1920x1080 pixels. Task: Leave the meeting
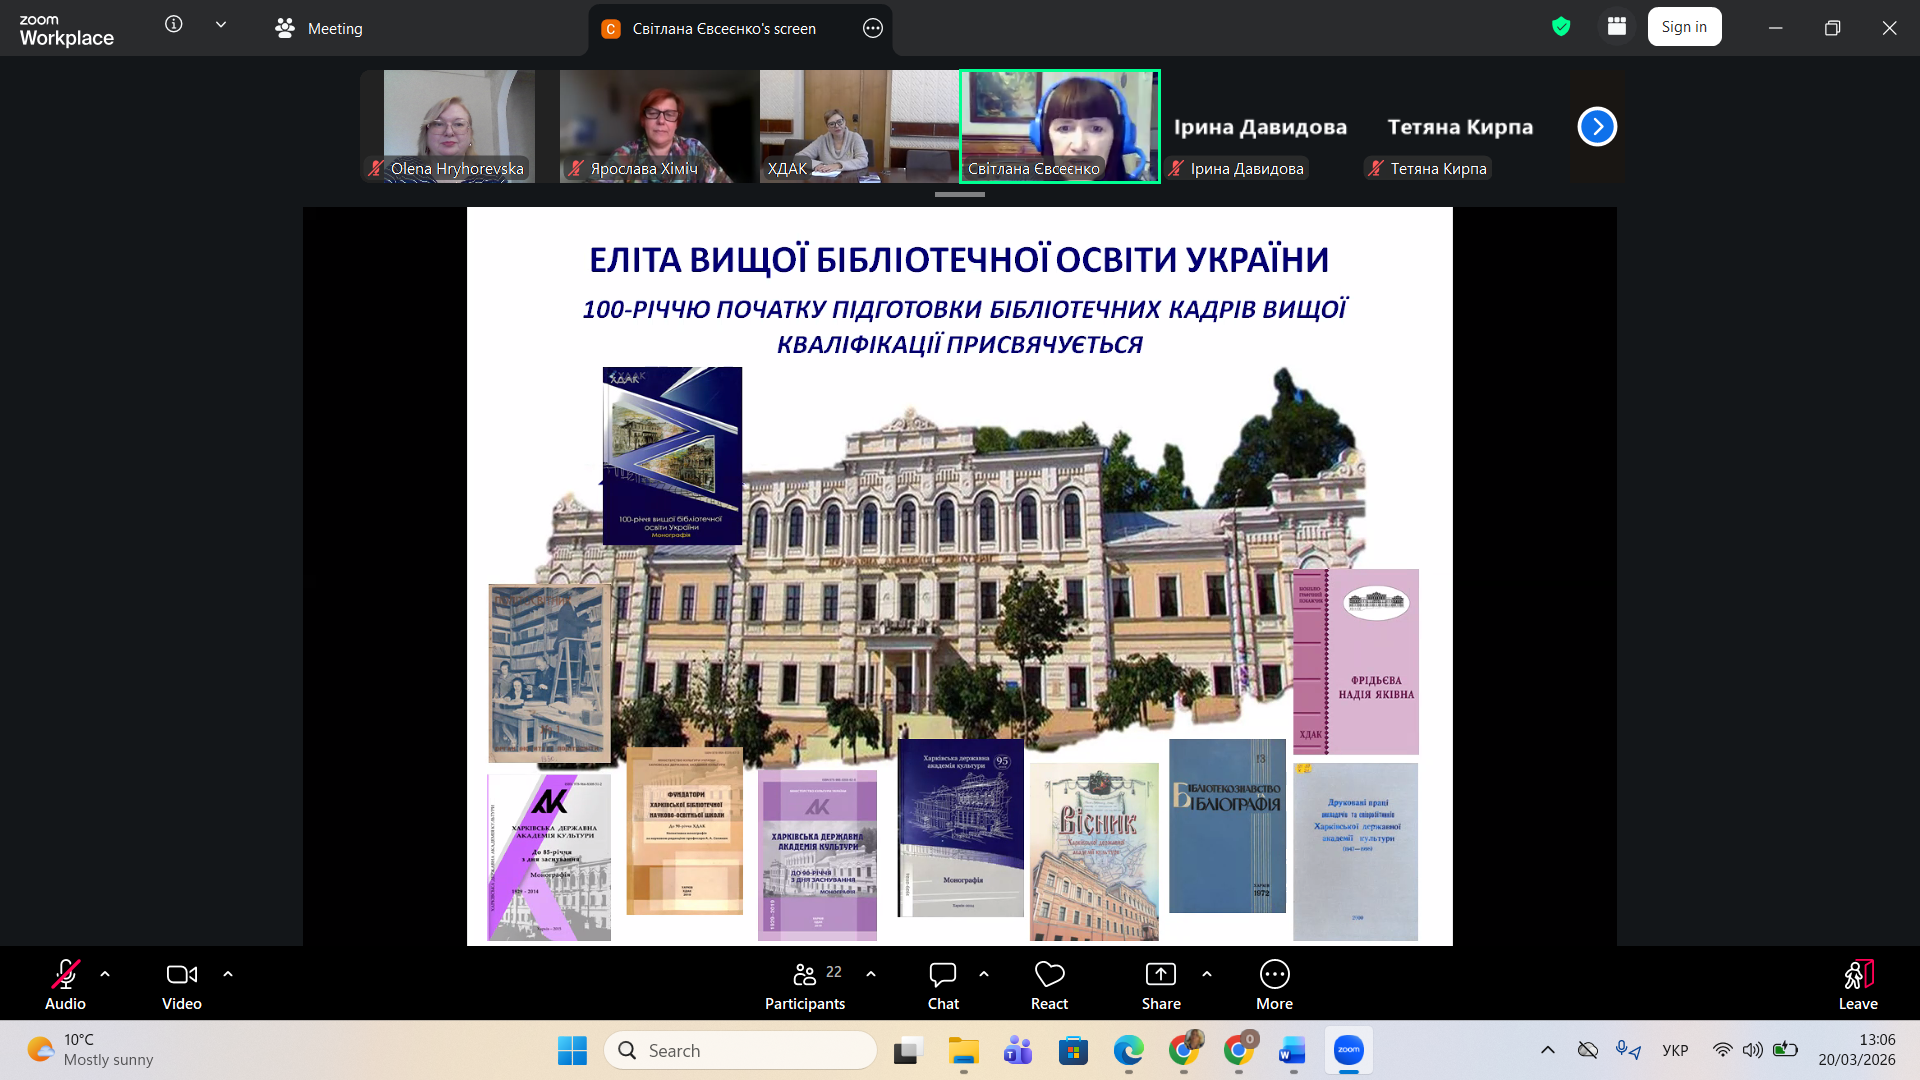(x=1857, y=983)
